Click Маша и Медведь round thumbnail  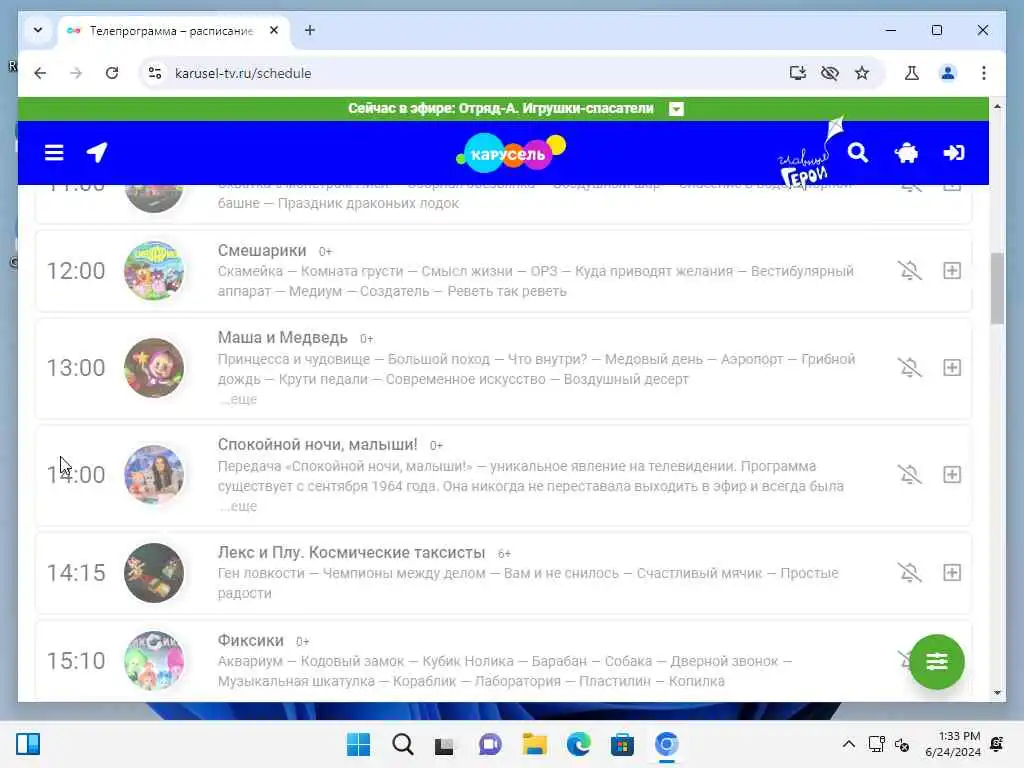pyautogui.click(x=153, y=368)
